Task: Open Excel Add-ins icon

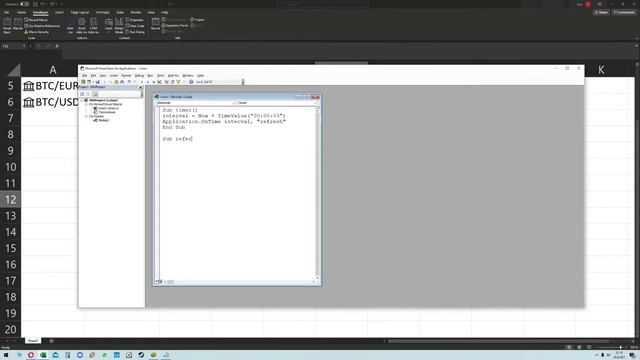Action: (82, 25)
